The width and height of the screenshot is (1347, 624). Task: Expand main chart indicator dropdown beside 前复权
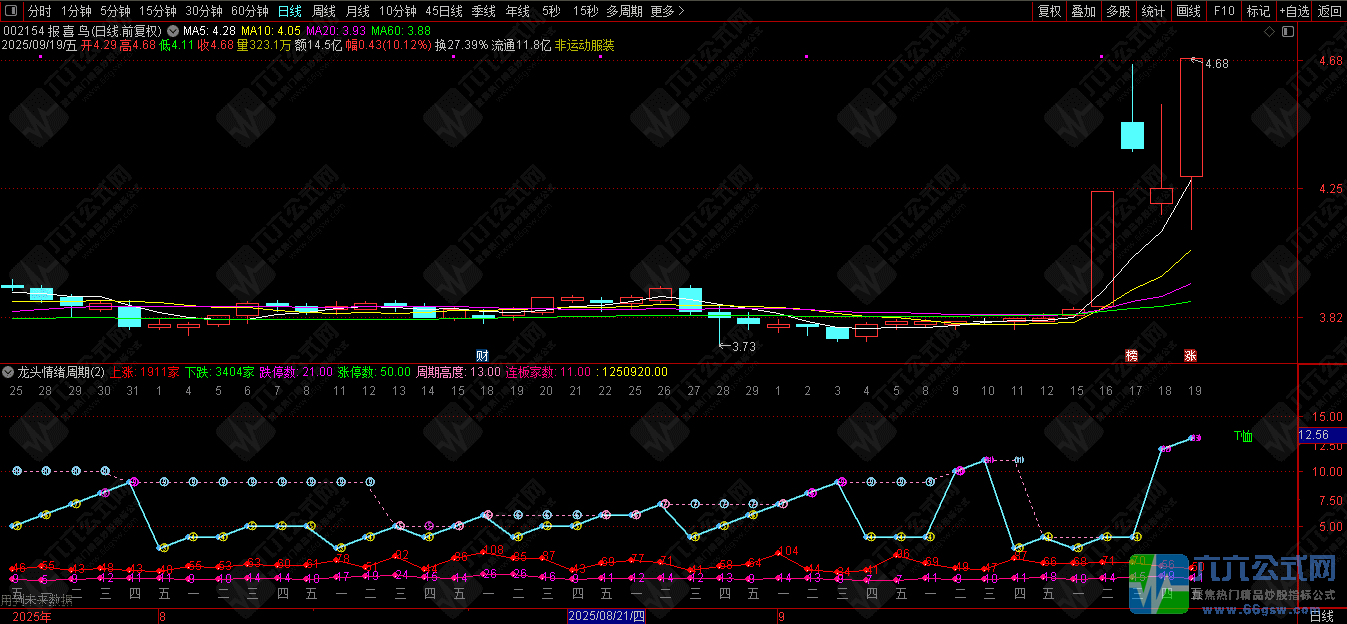point(173,31)
